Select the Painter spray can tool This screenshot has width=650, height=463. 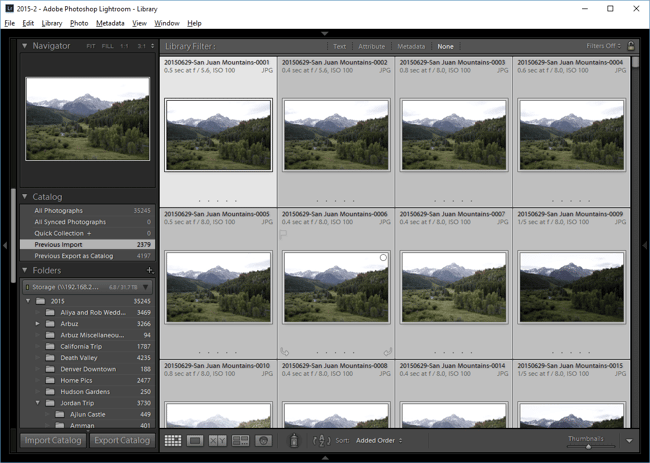tap(294, 440)
